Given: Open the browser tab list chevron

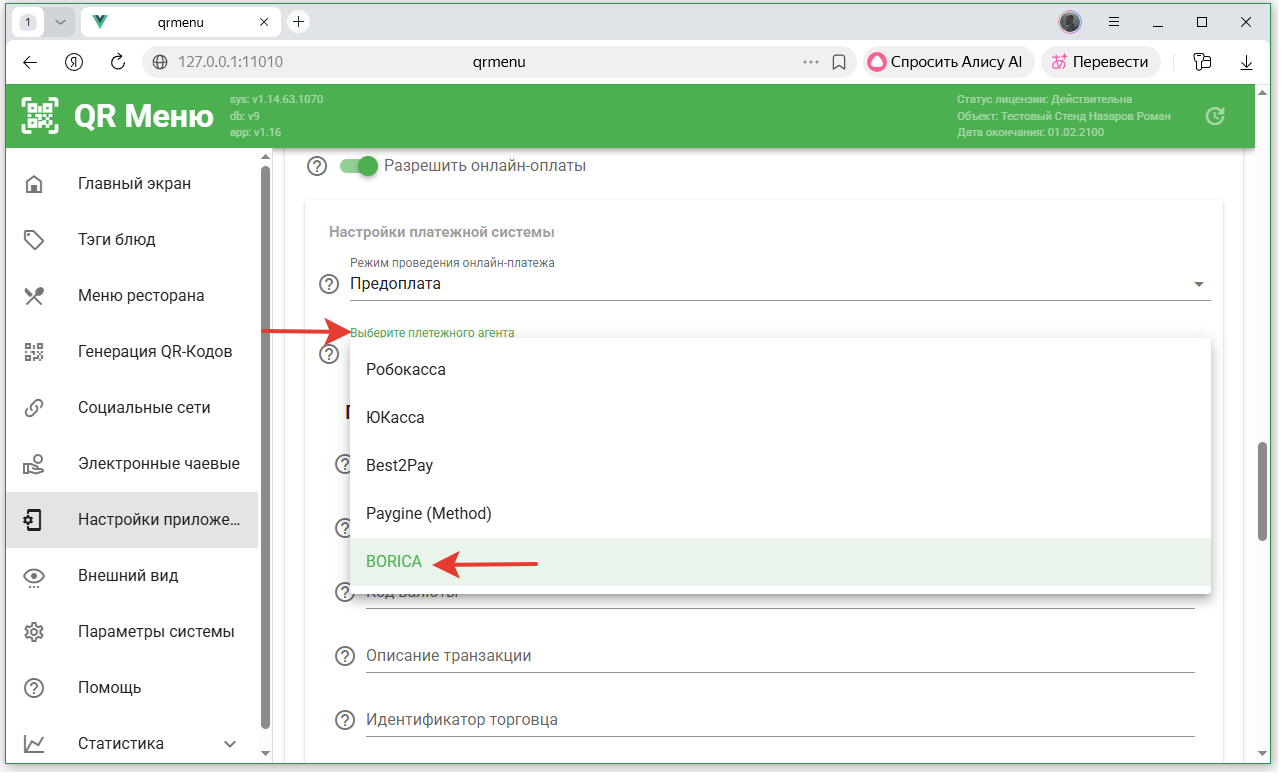Looking at the screenshot, I should coord(60,22).
